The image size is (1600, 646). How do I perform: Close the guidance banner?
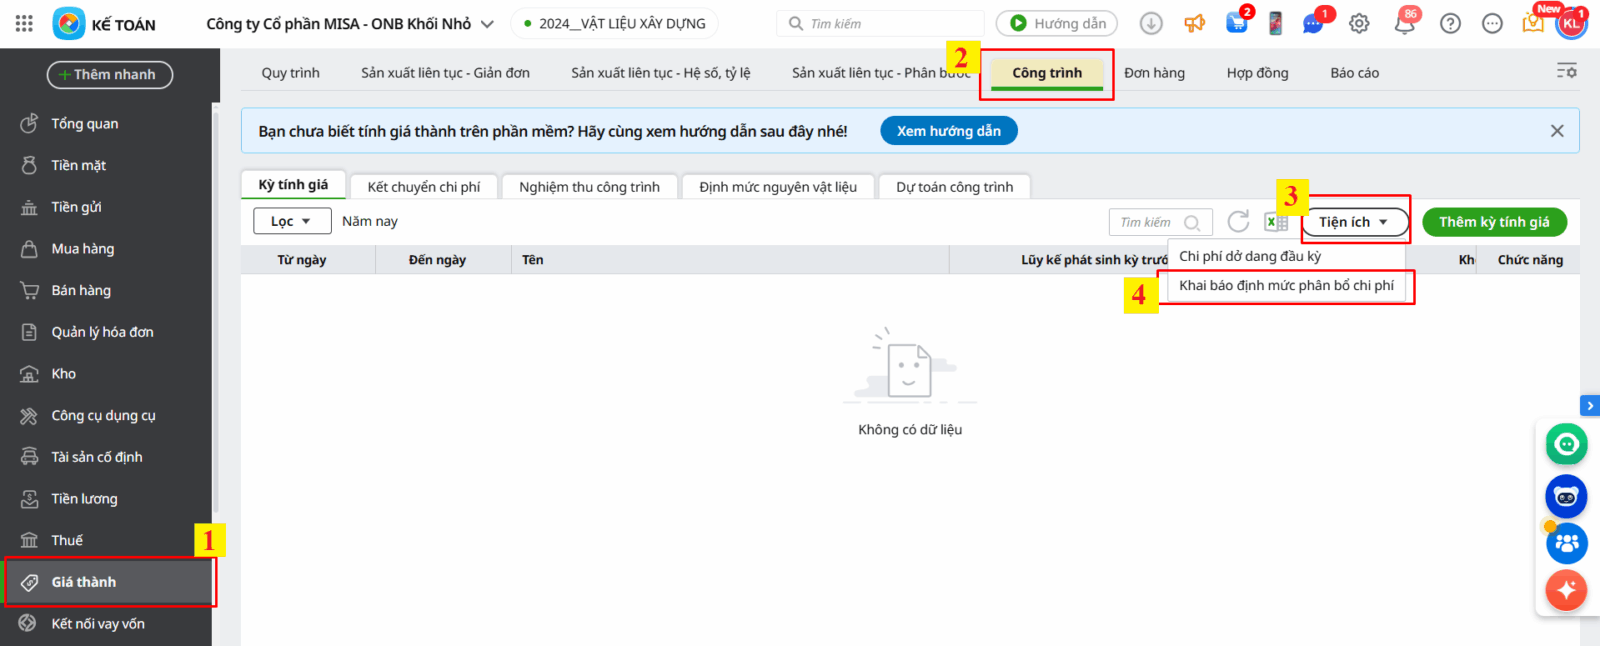click(x=1557, y=131)
